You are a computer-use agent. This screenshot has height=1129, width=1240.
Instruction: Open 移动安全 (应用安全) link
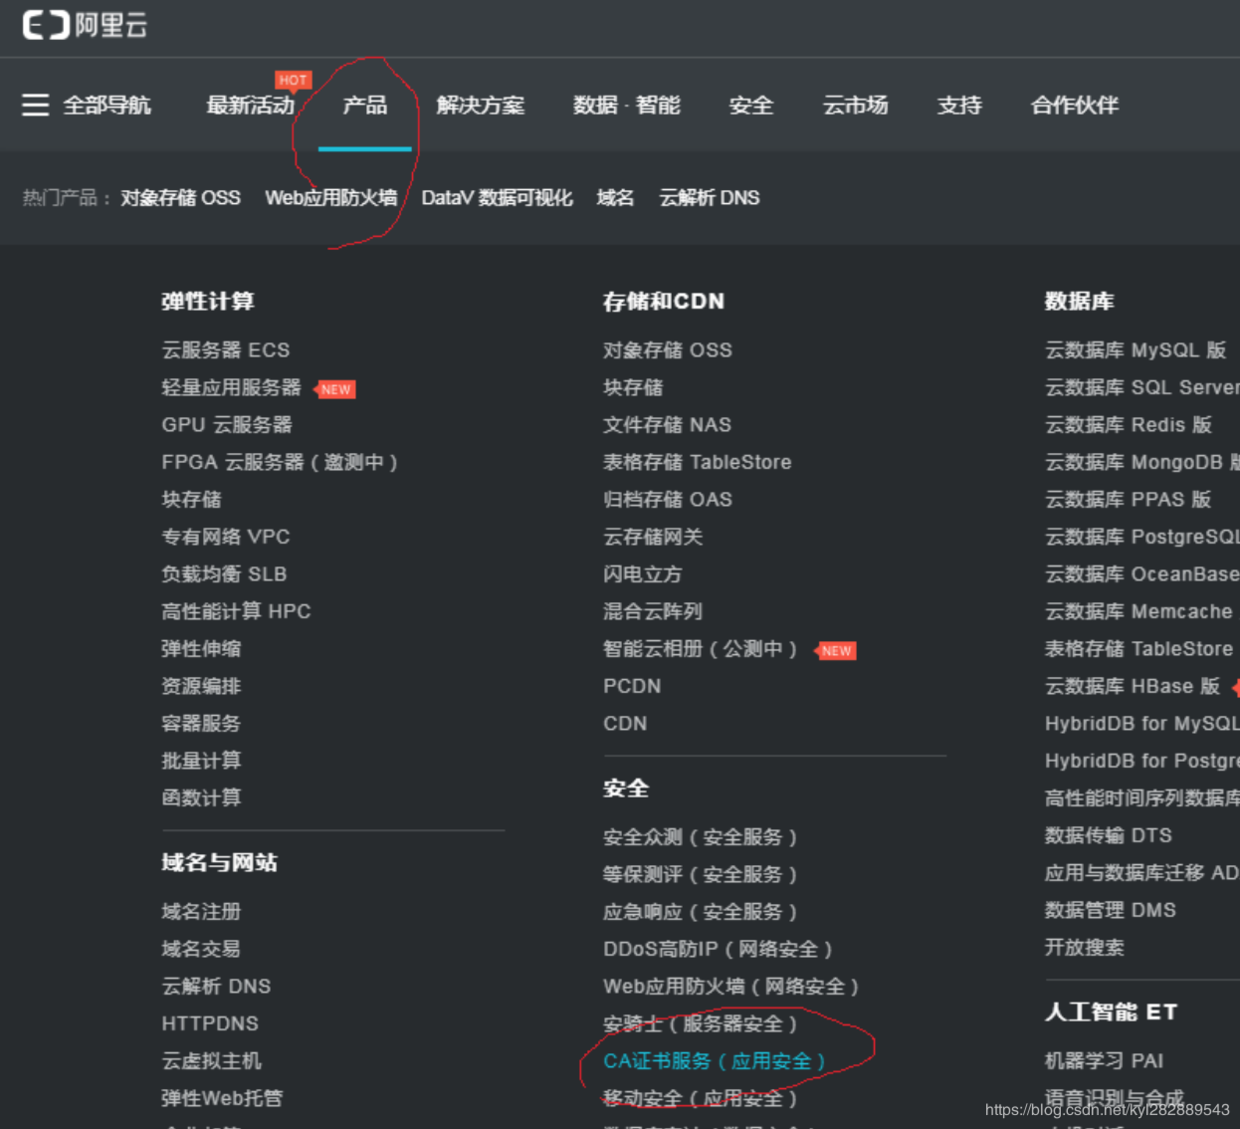700,1098
